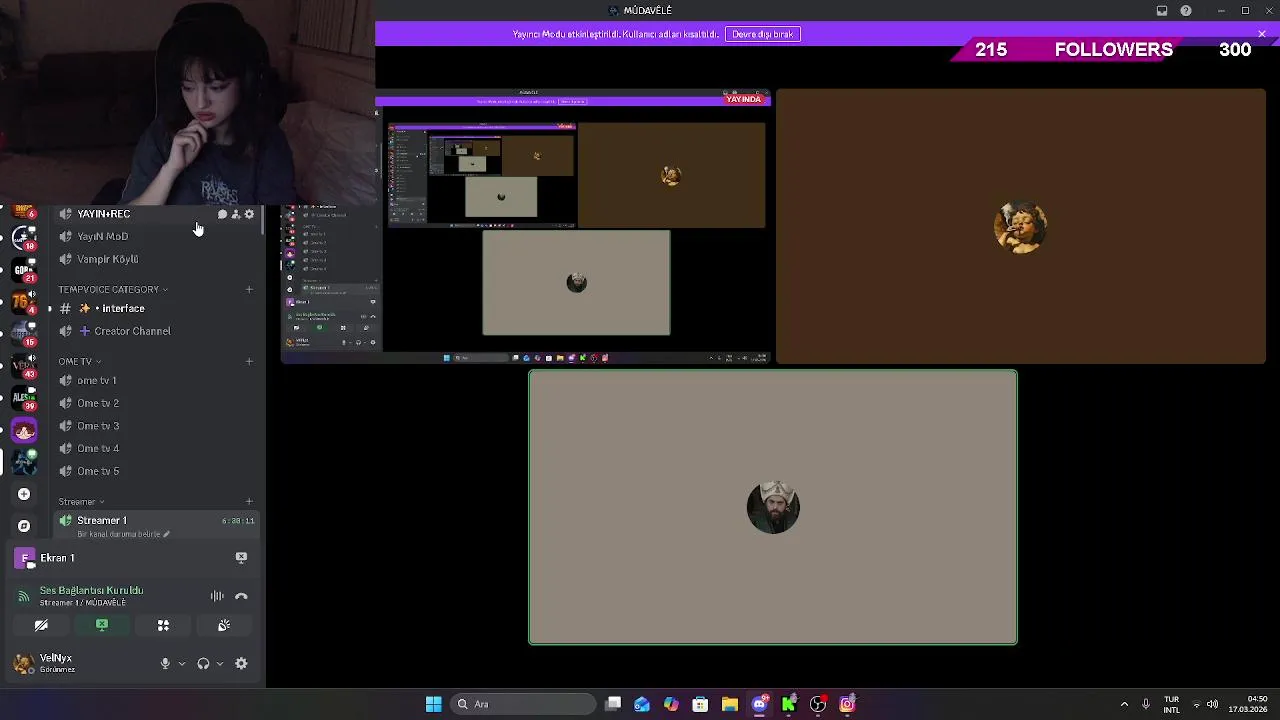Join the Vampir Köylü voice channel
This screenshot has width=1280, height=720.
tap(155, 259)
